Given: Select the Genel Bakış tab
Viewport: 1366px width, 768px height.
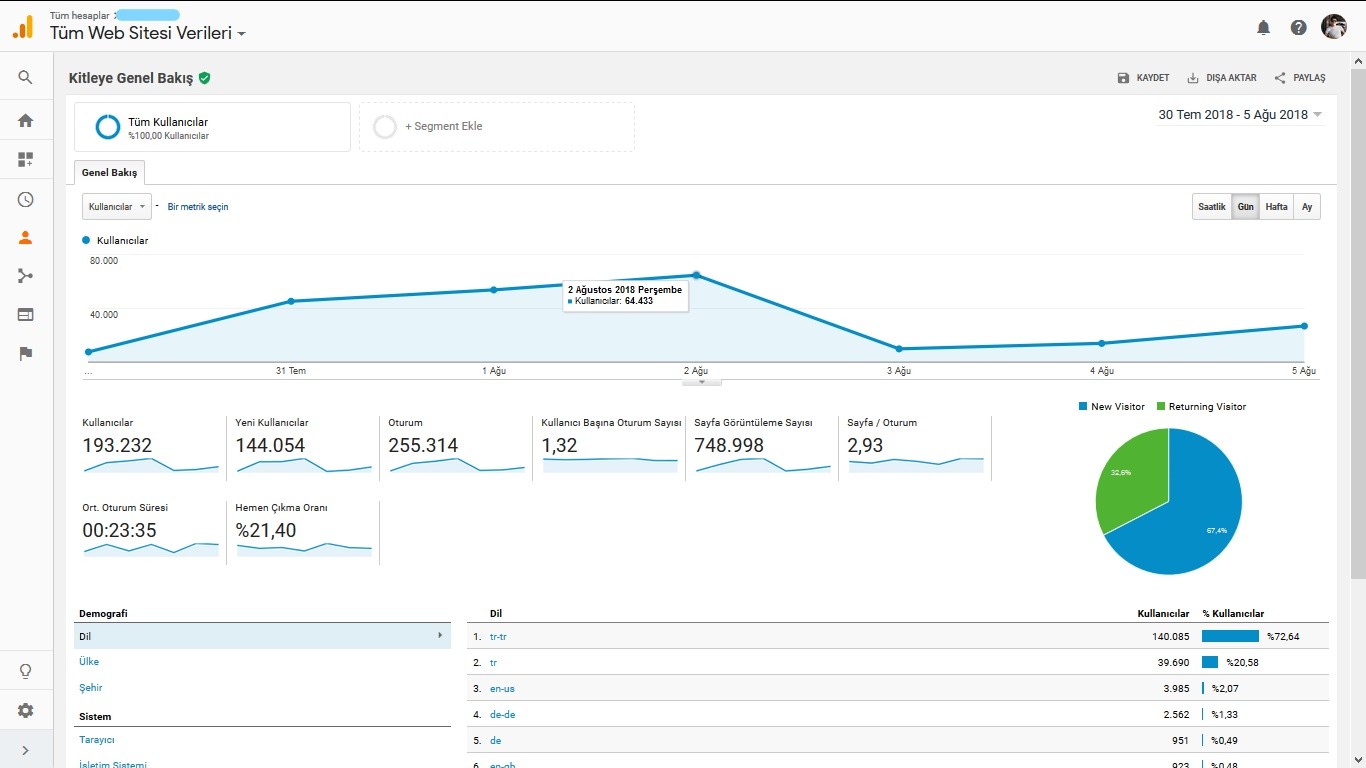Looking at the screenshot, I should tap(110, 173).
